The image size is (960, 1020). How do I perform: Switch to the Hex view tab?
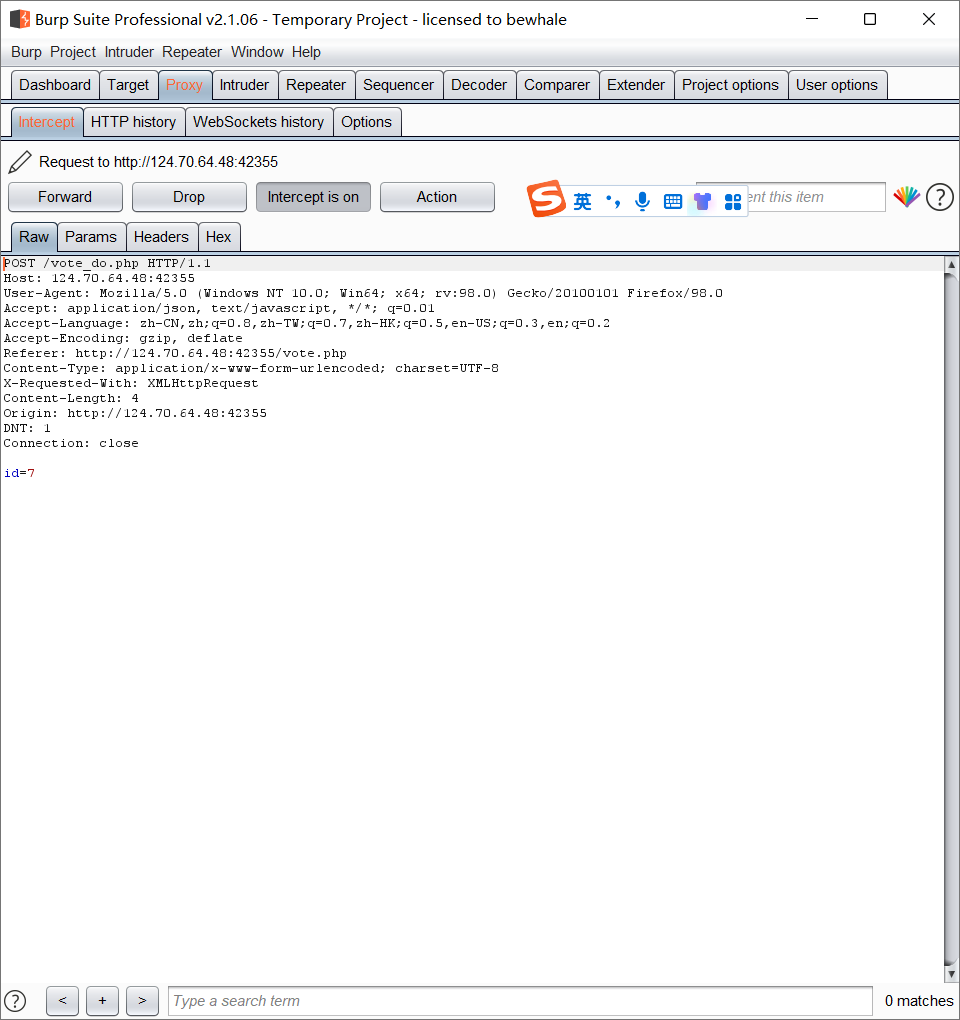click(218, 237)
